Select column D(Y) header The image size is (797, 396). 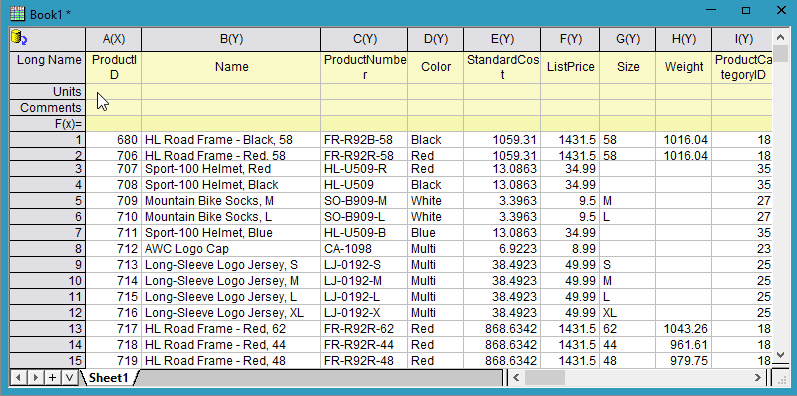435,39
